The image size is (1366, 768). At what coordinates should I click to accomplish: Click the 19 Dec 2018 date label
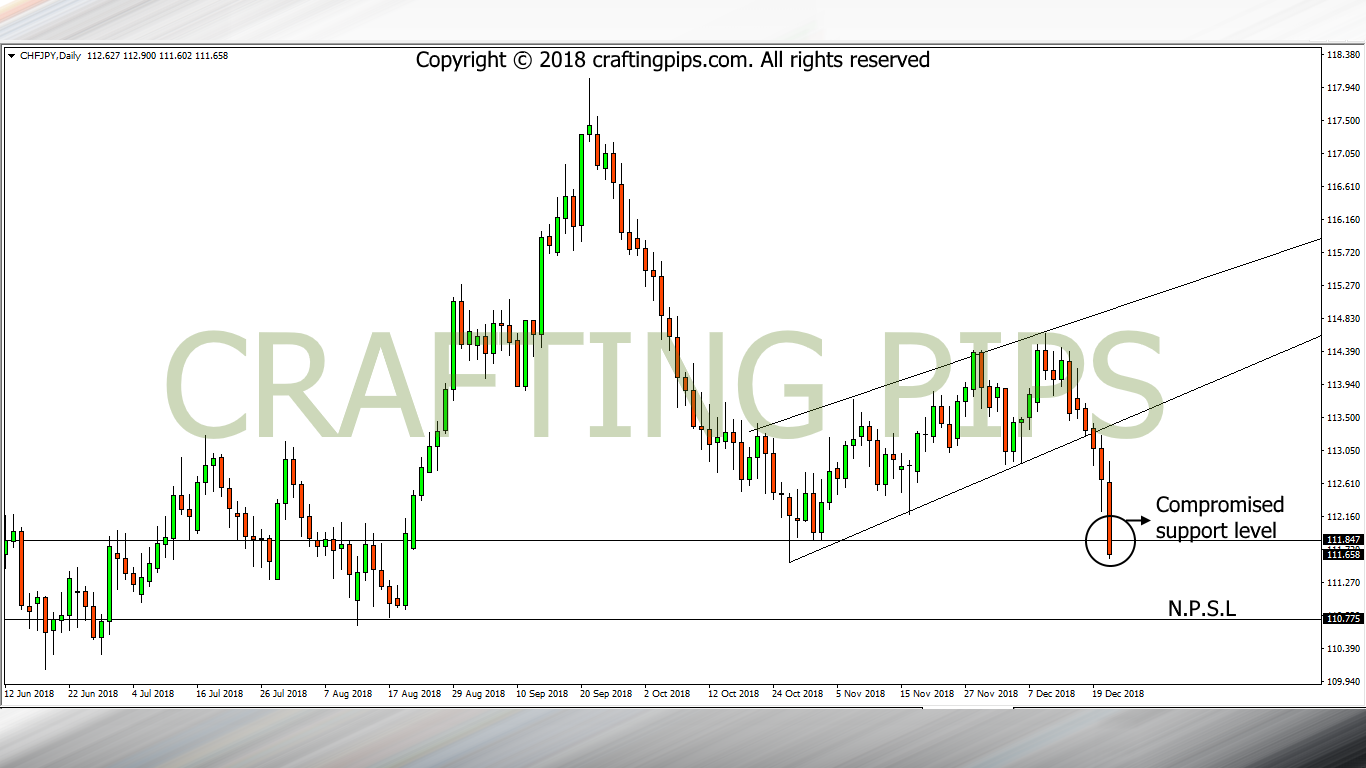(x=1118, y=693)
